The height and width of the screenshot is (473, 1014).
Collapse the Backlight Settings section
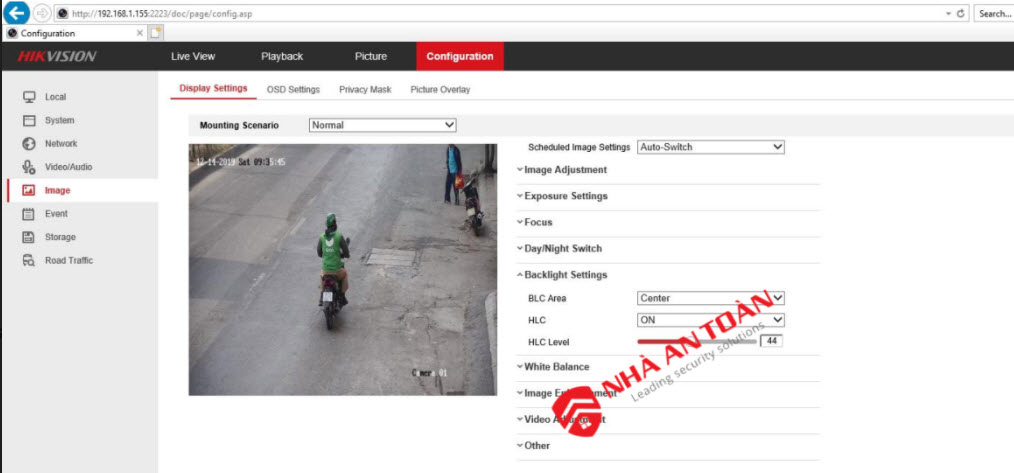click(565, 275)
